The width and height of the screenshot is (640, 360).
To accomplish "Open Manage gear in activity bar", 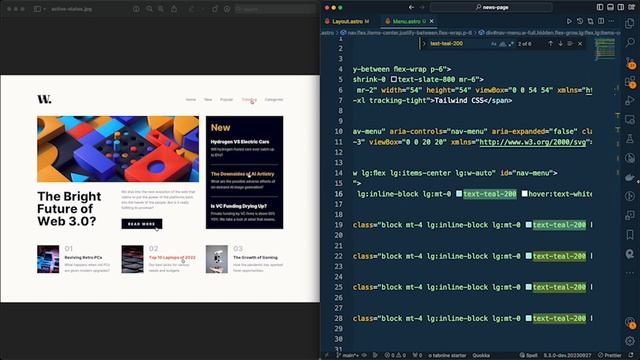I will (x=630, y=340).
